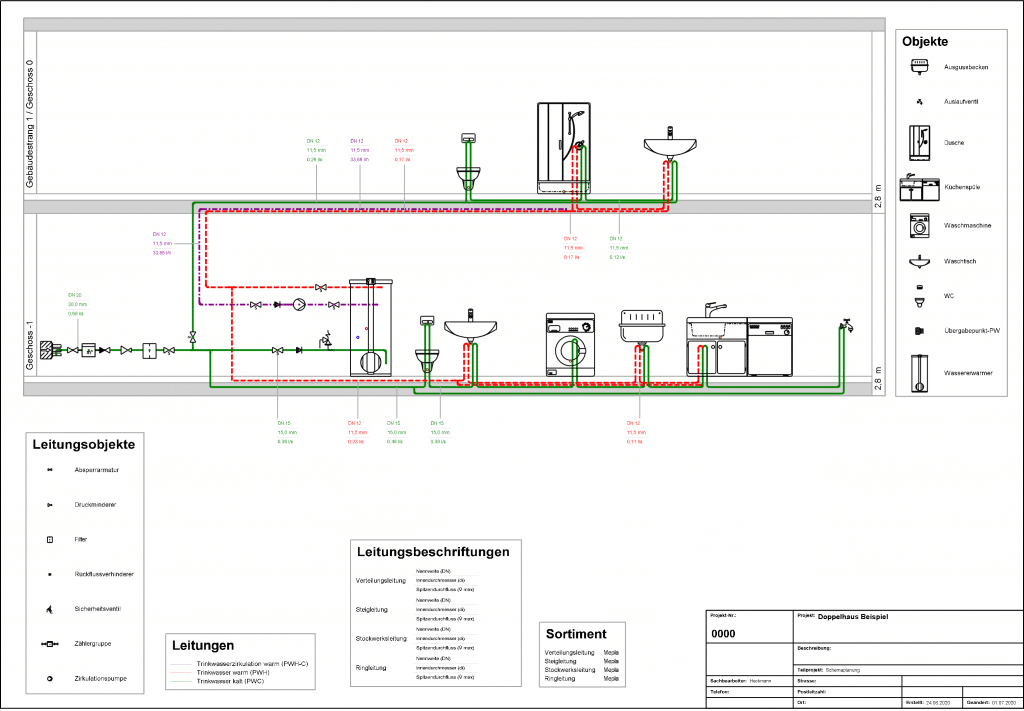This screenshot has height=711, width=1024.
Task: Select the Filter symbol in the Leitungsobjekte legend
Action: pyautogui.click(x=50, y=539)
